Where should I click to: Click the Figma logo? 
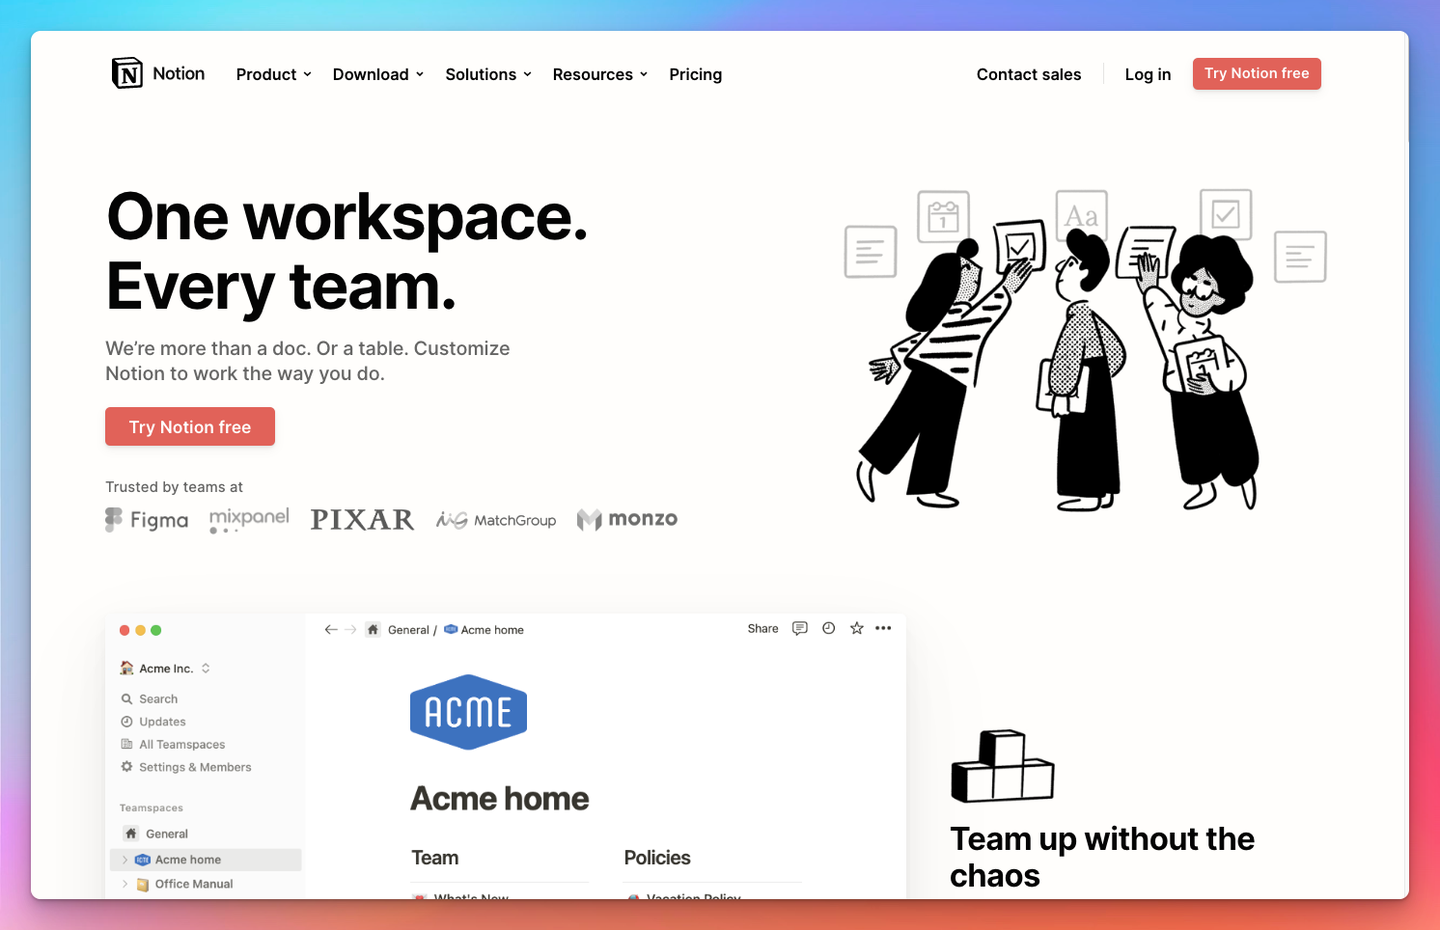coord(147,520)
